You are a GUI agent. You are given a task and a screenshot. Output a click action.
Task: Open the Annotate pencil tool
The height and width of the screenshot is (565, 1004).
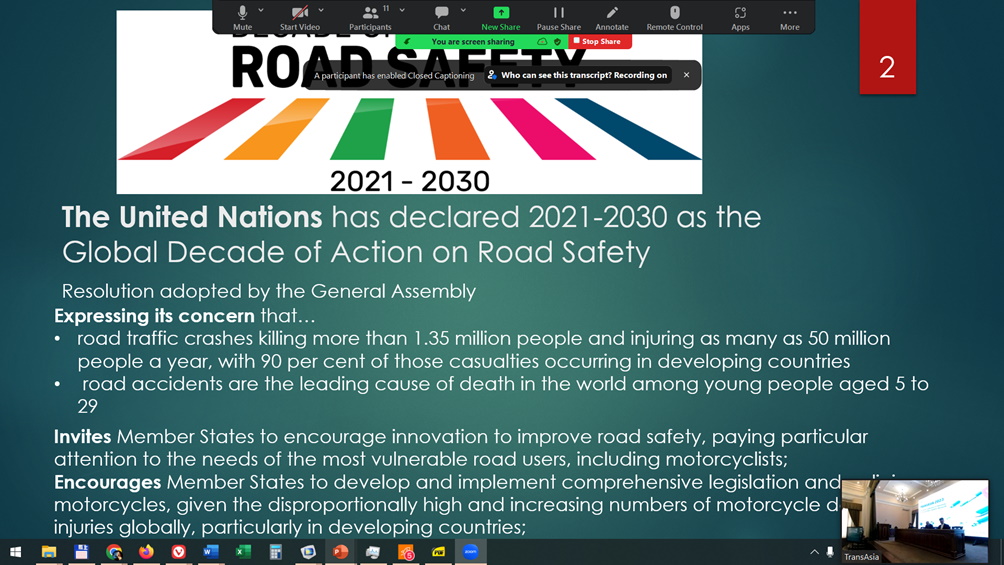pos(611,17)
